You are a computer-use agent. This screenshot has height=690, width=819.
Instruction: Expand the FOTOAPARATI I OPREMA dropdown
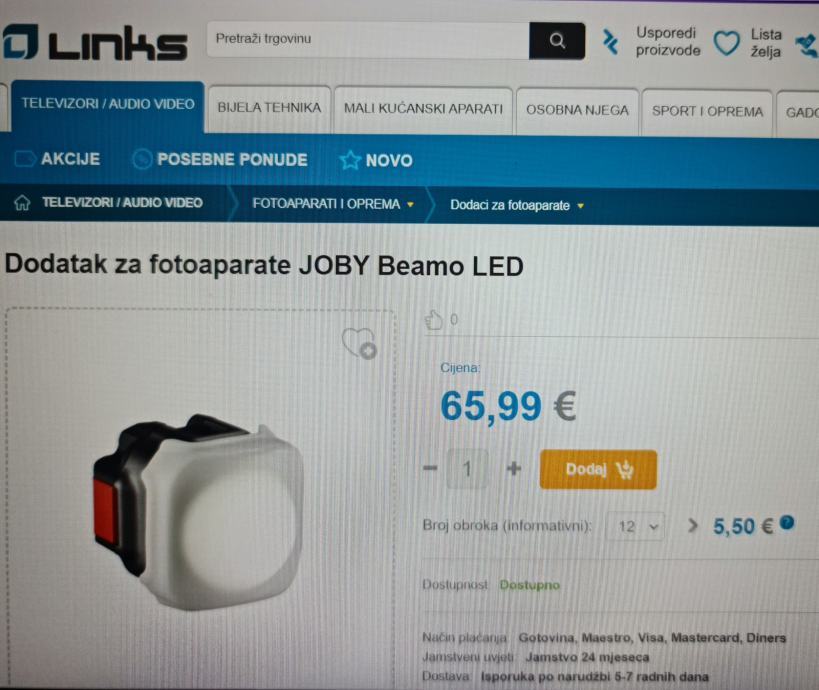pyautogui.click(x=411, y=204)
